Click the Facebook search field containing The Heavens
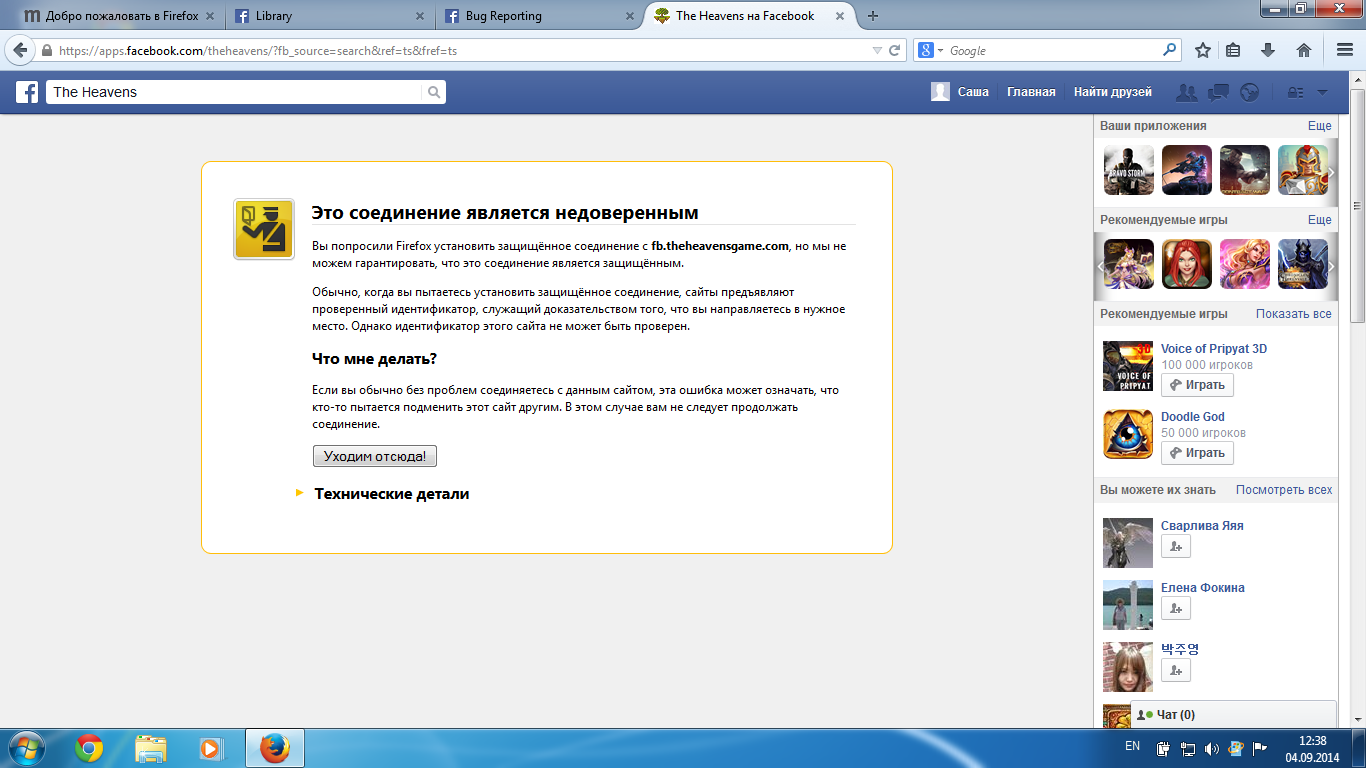The width and height of the screenshot is (1366, 768). pos(234,92)
